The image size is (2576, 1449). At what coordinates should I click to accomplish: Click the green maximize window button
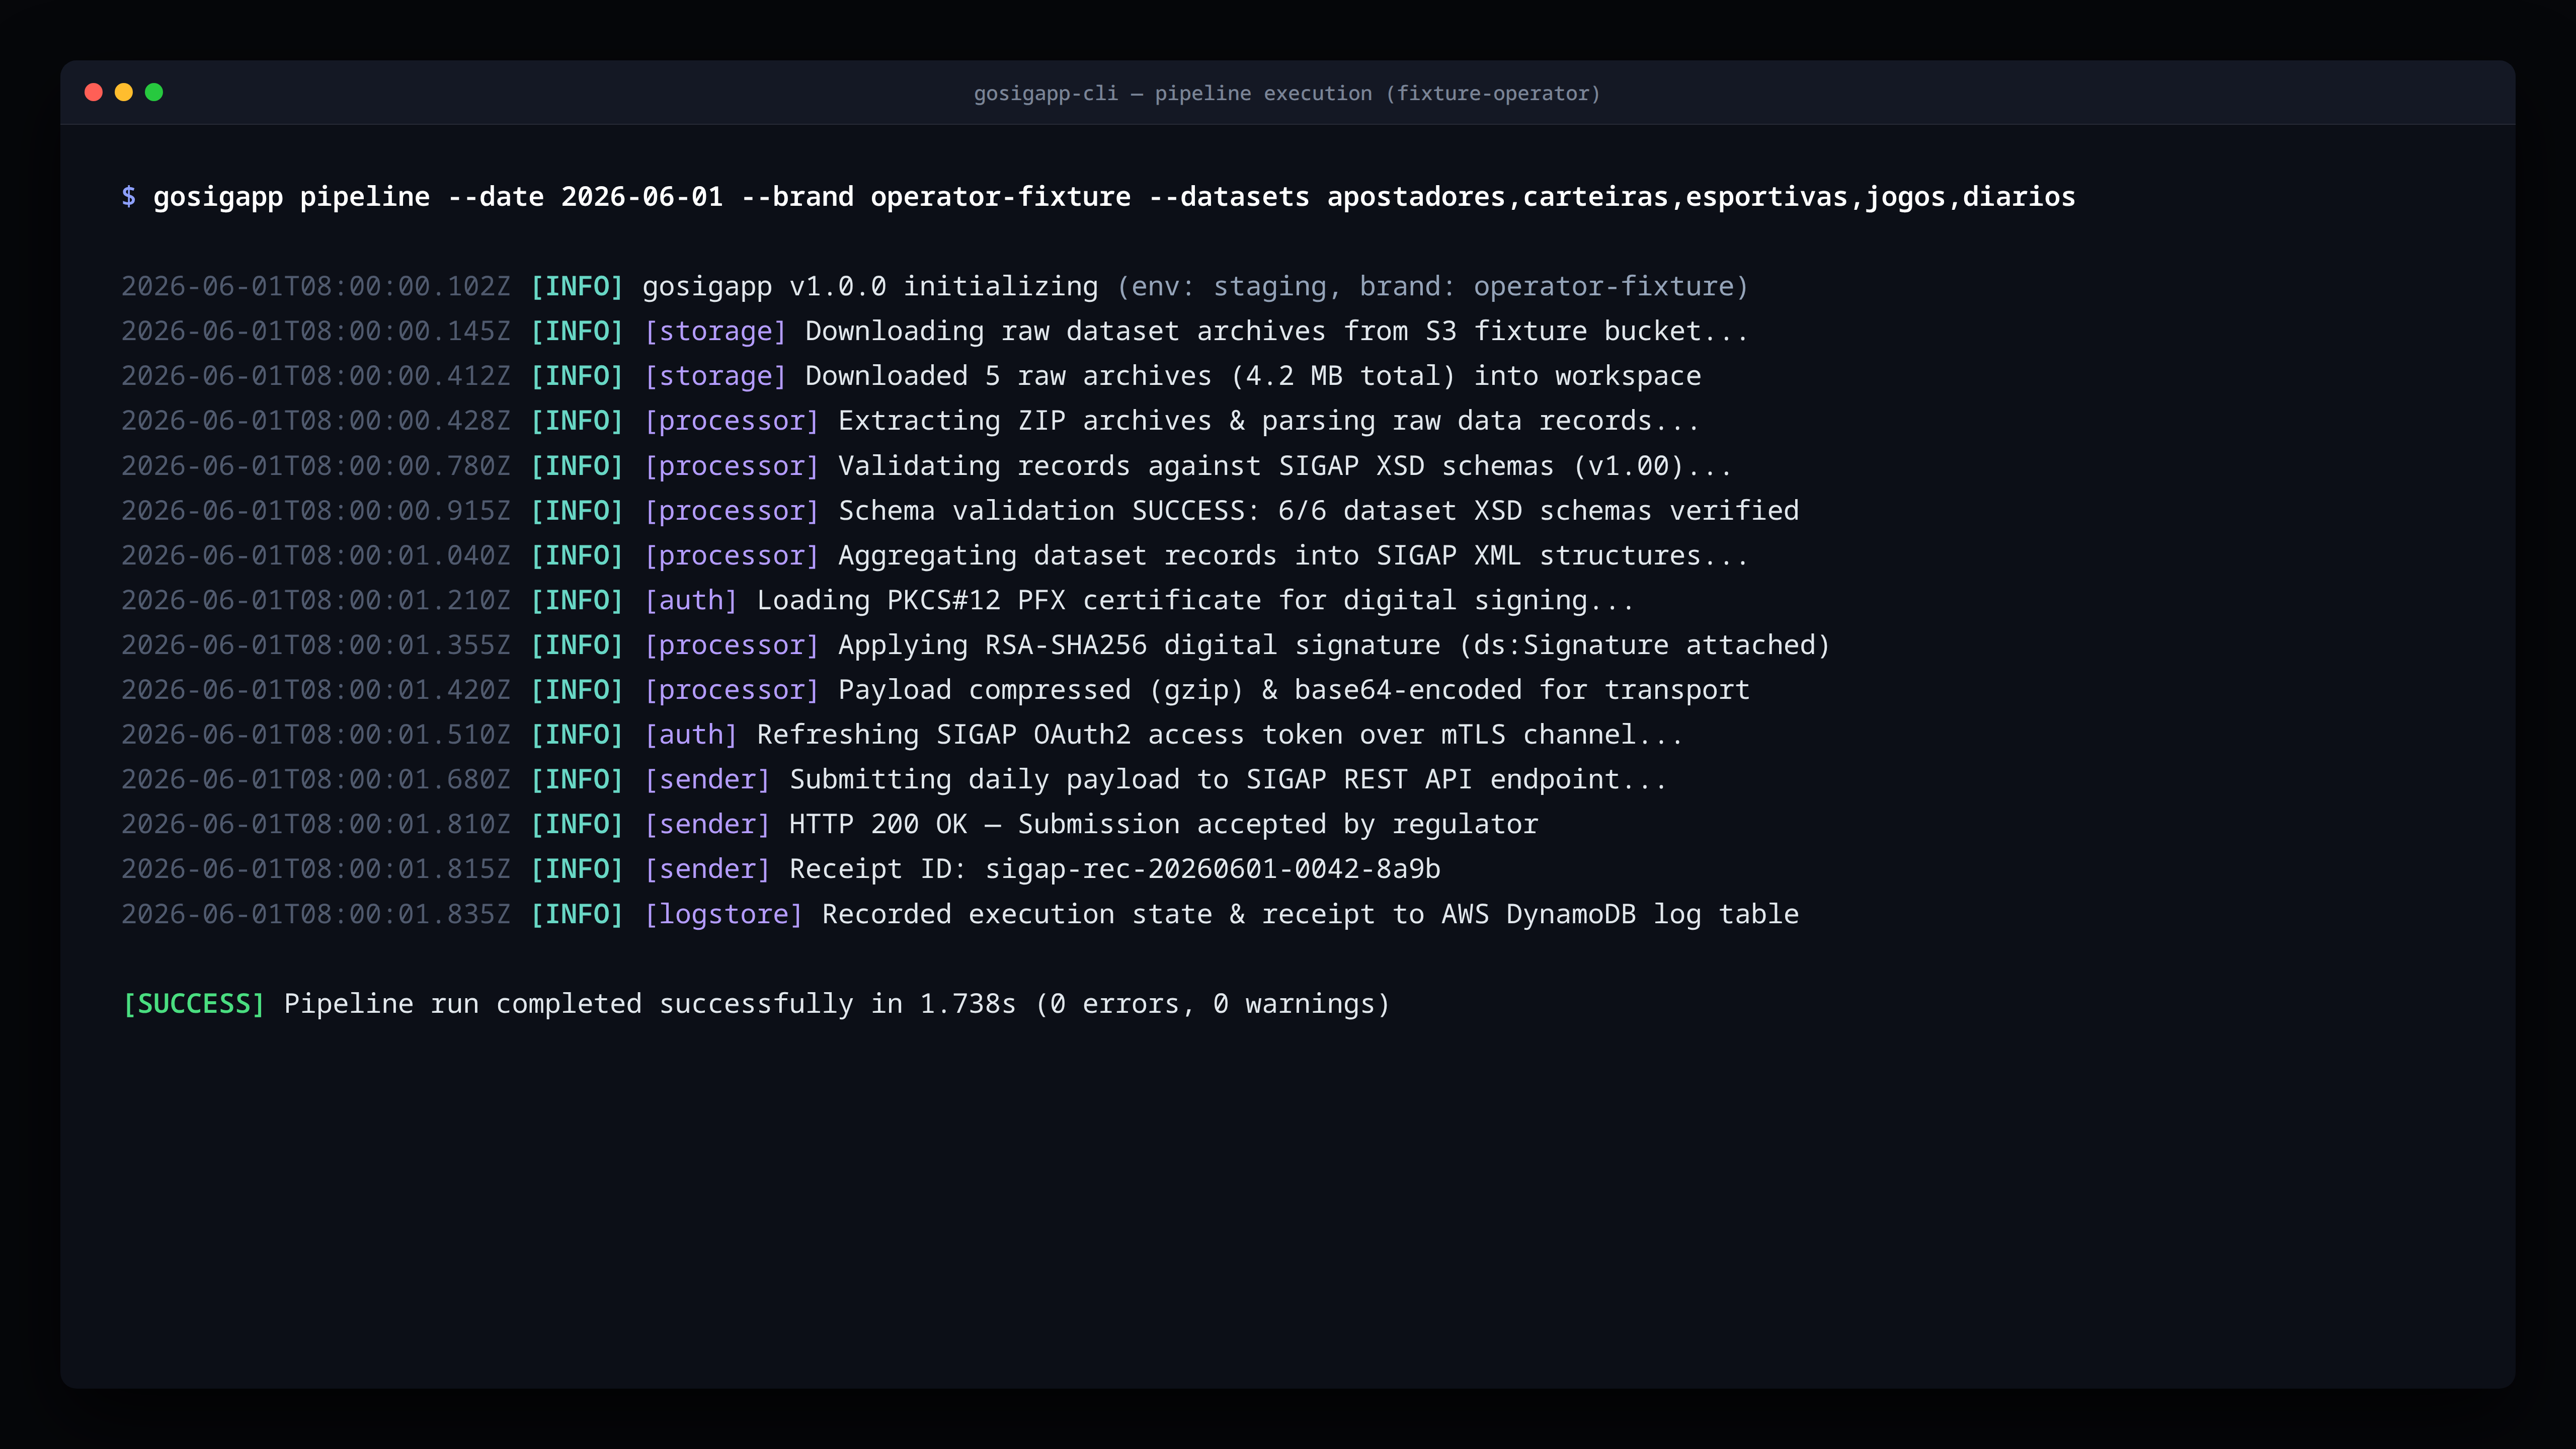coord(154,92)
